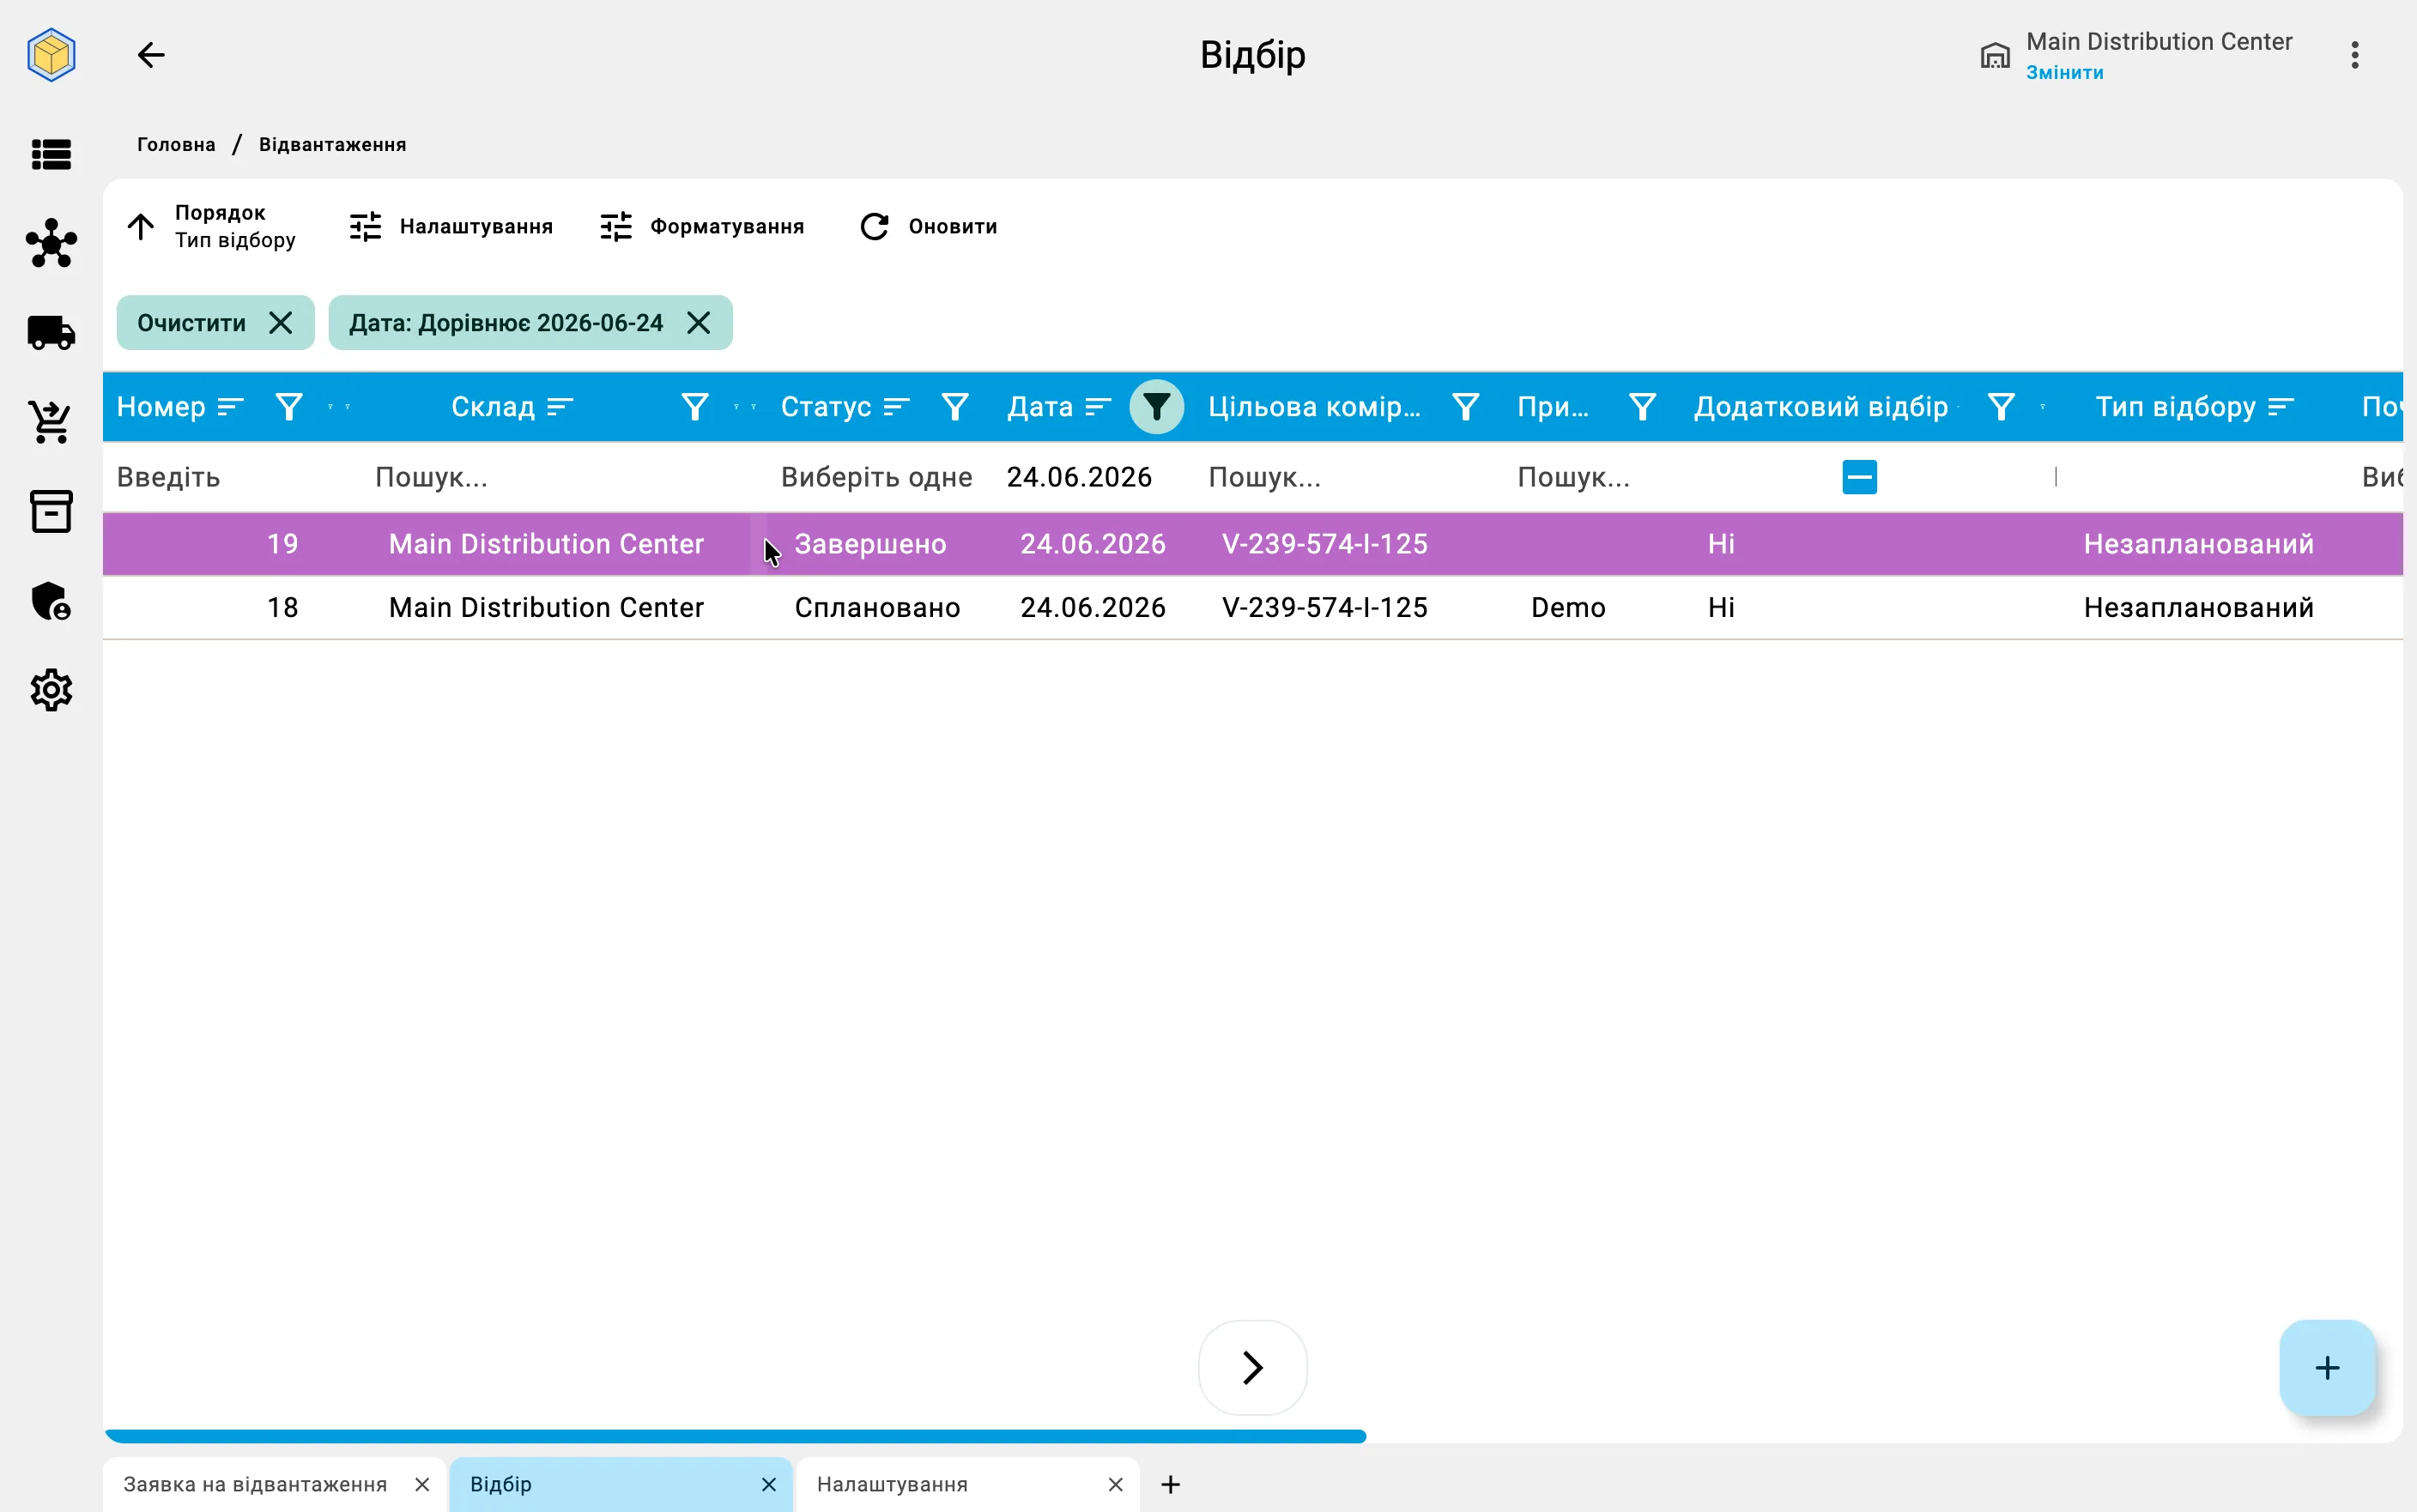This screenshot has width=2417, height=1512.
Task: Click the Порядок Тип відбору sort button
Action: click(212, 227)
